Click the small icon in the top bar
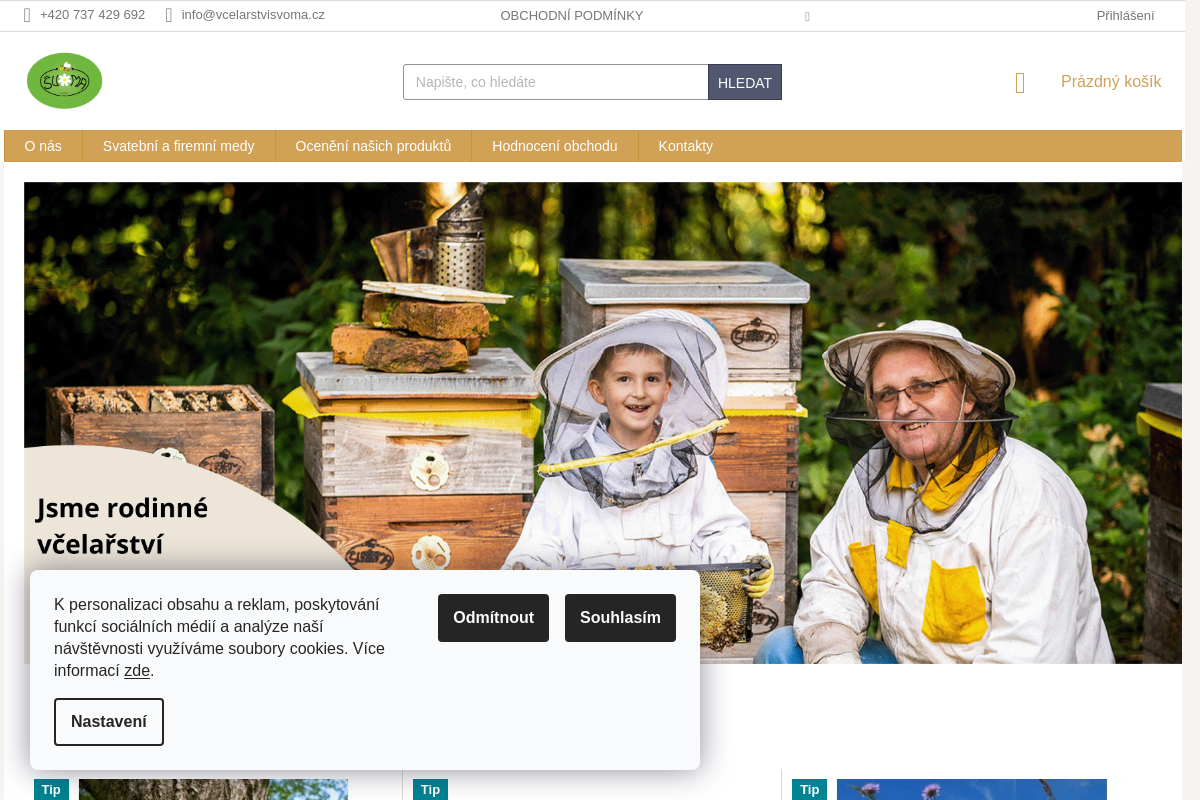 point(807,16)
